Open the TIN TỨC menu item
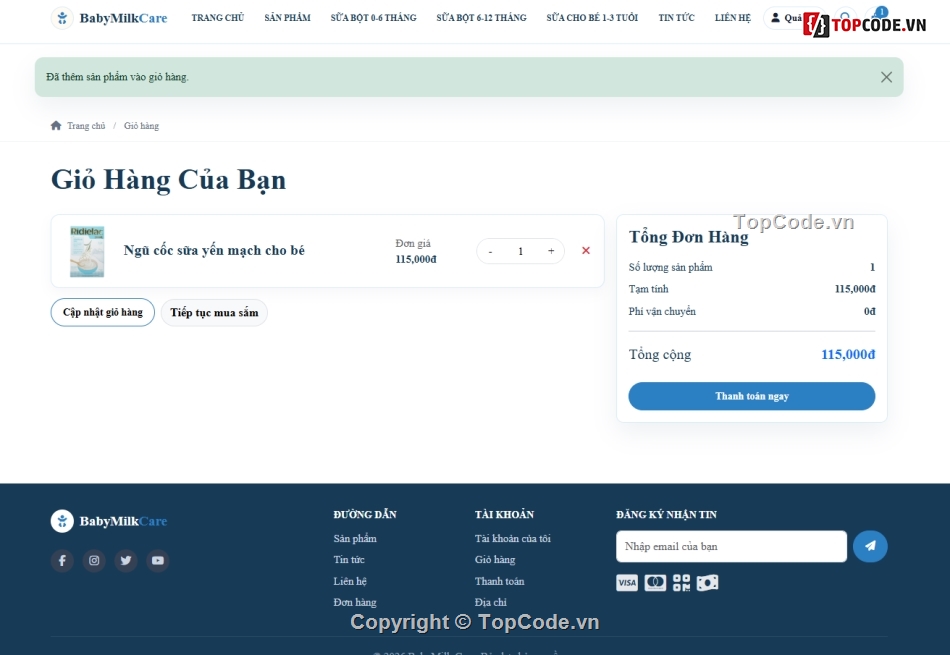Screen dimensions: 950x655 [x=676, y=18]
